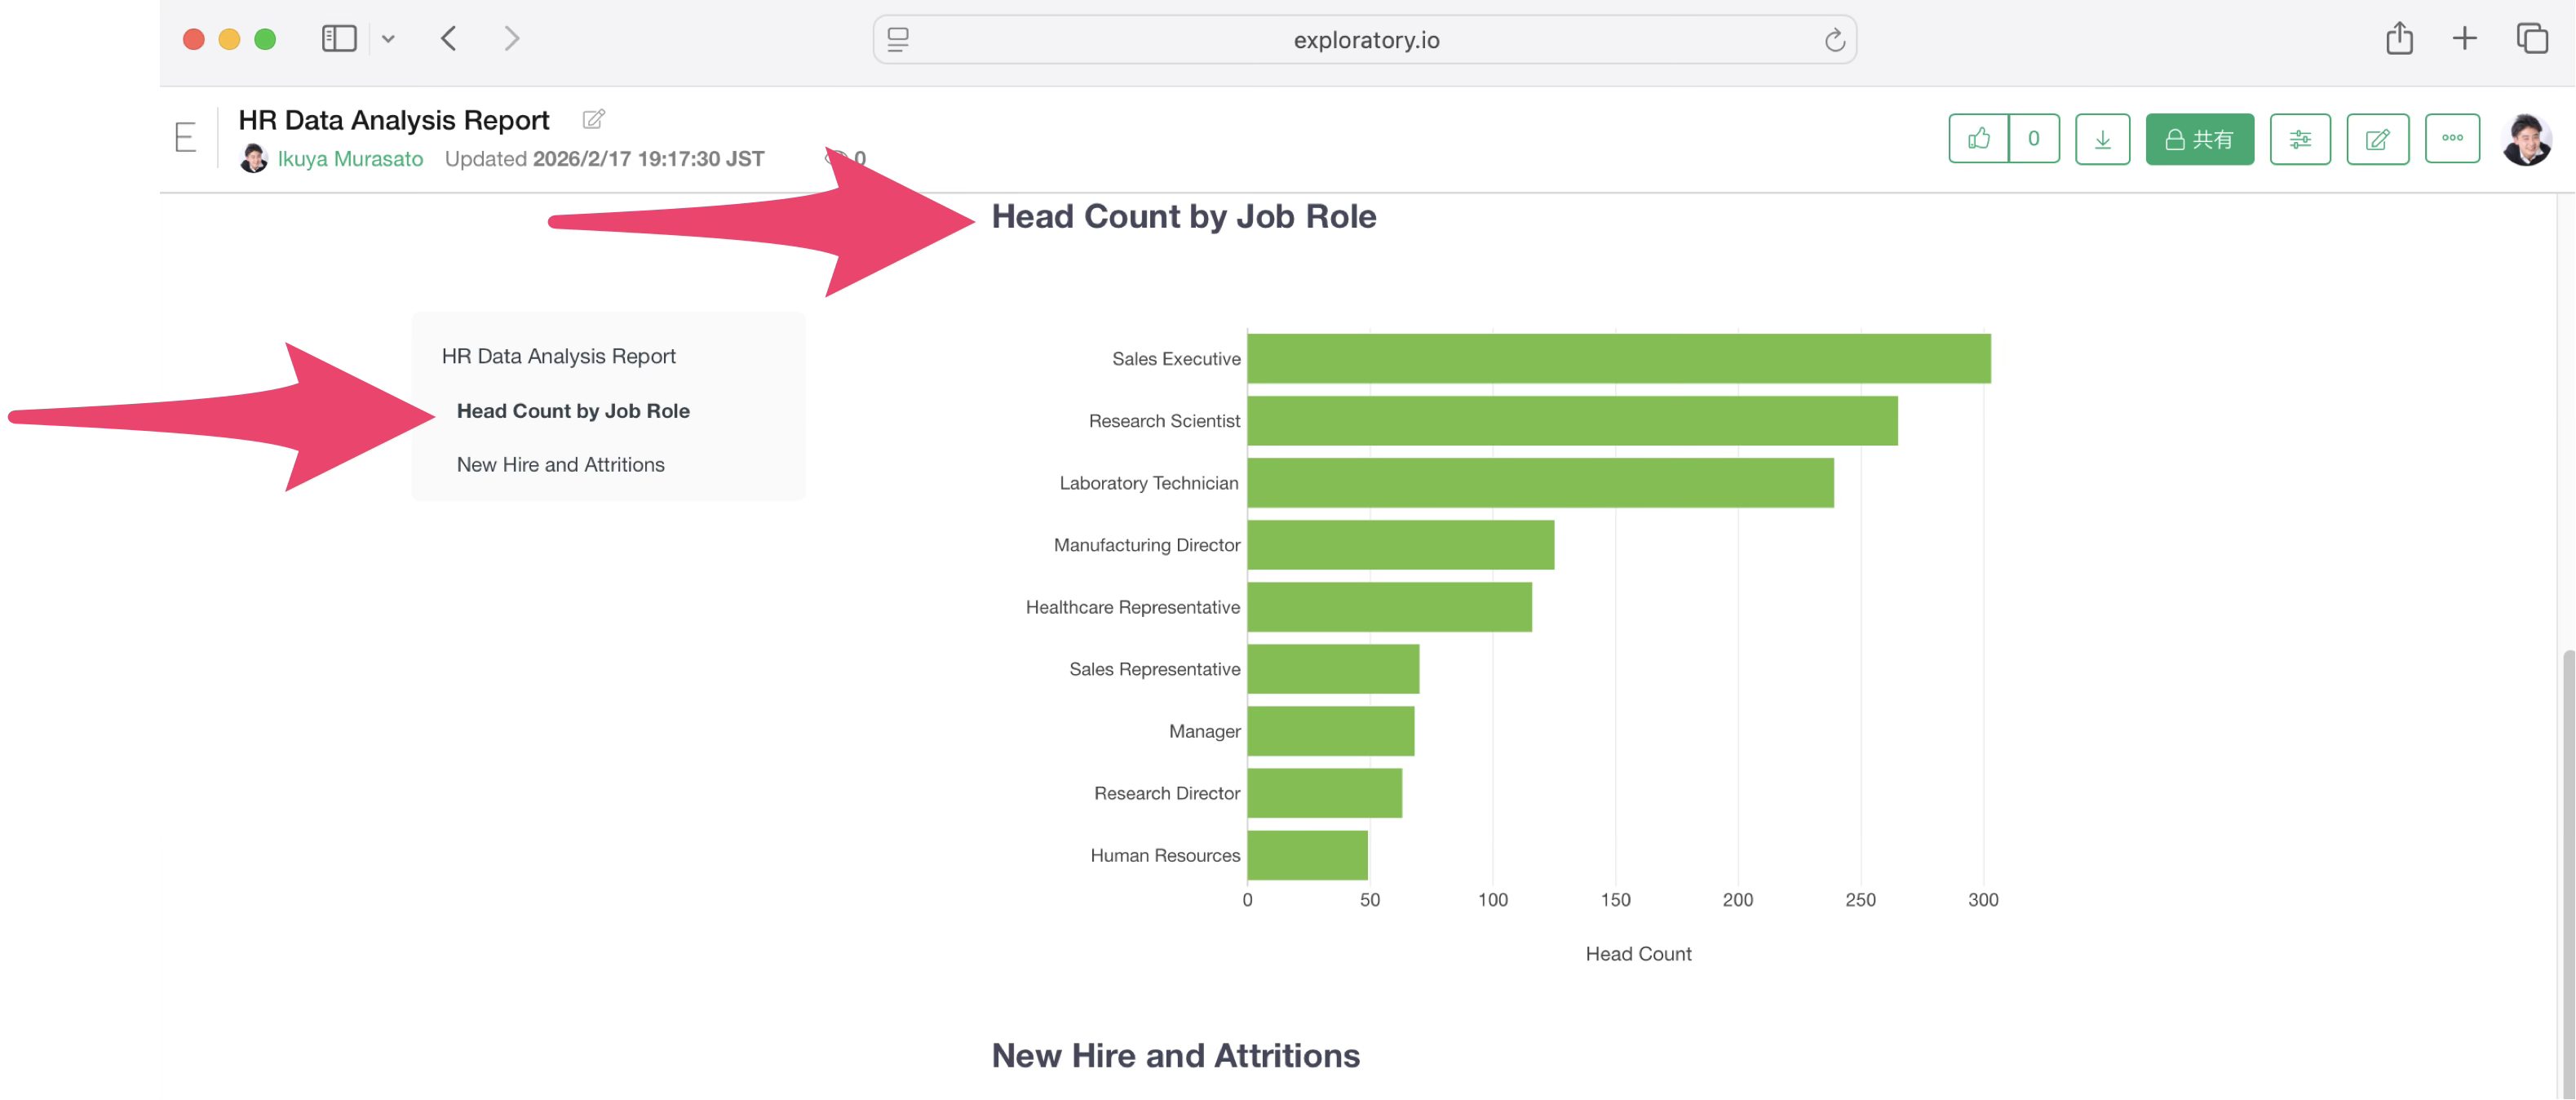This screenshot has width=2576, height=1100.
Task: Open a new browser tab
Action: click(2464, 39)
